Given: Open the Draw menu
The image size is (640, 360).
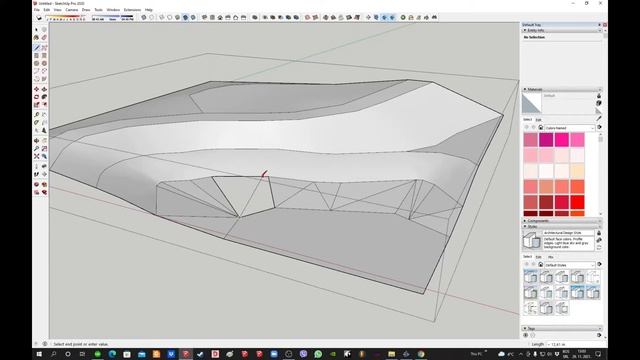Looking at the screenshot, I should [86, 10].
